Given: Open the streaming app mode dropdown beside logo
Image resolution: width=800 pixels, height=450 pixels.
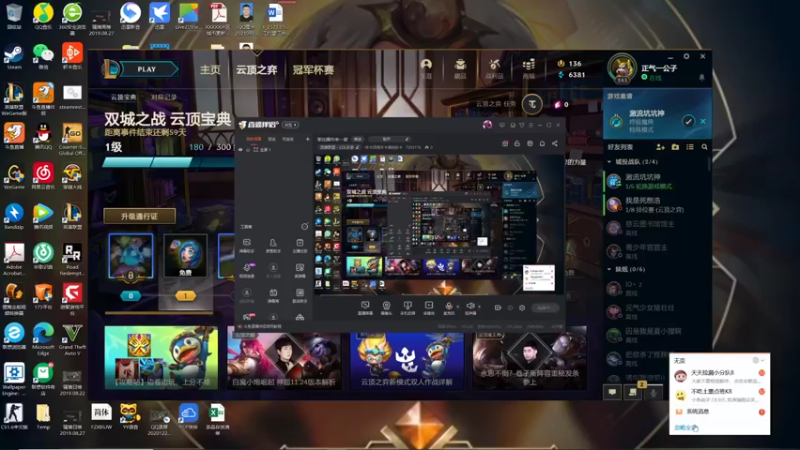Looking at the screenshot, I should tap(291, 124).
